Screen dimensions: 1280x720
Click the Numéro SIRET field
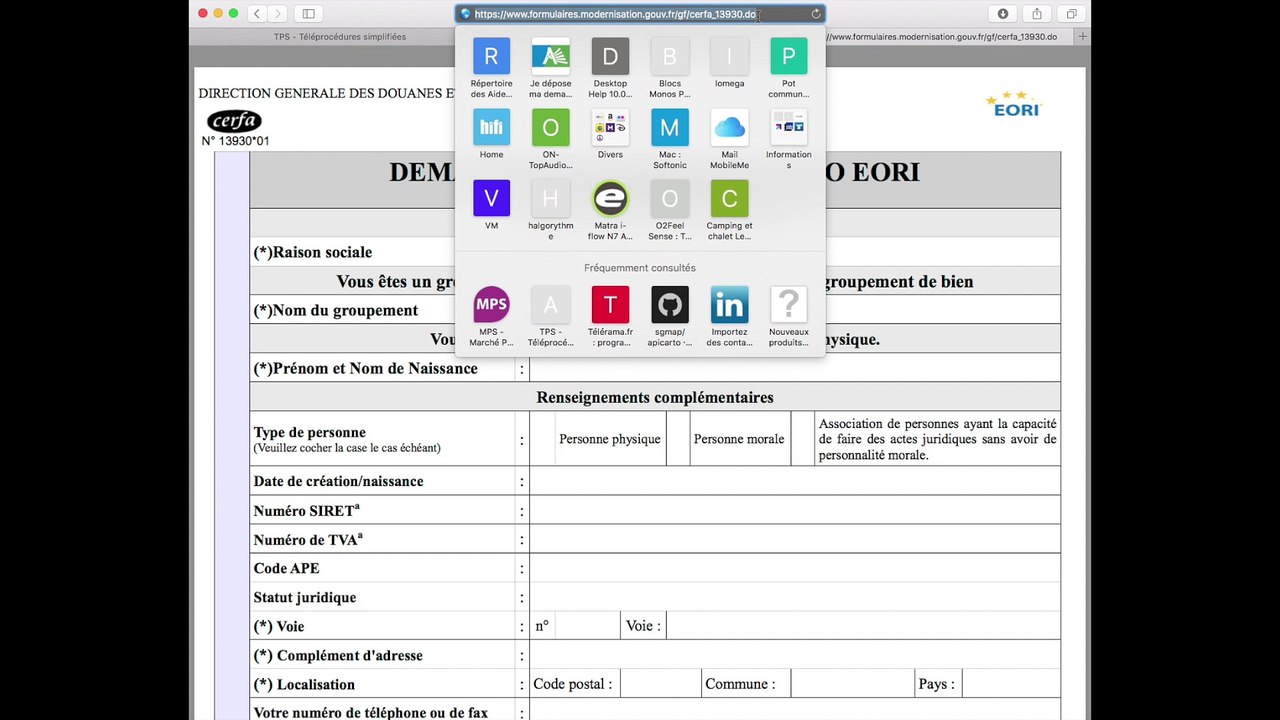coord(794,510)
